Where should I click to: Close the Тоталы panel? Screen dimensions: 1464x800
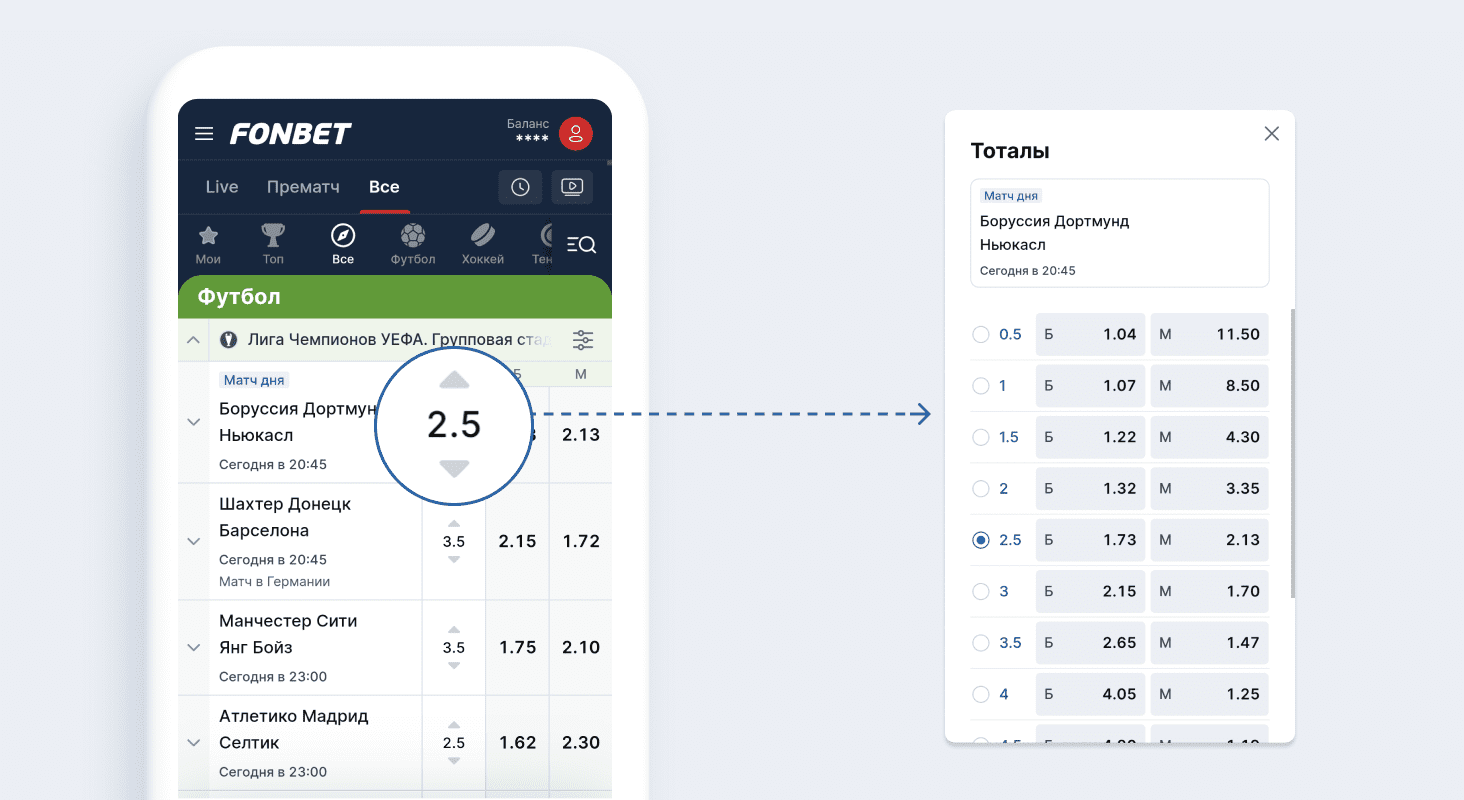point(1272,134)
